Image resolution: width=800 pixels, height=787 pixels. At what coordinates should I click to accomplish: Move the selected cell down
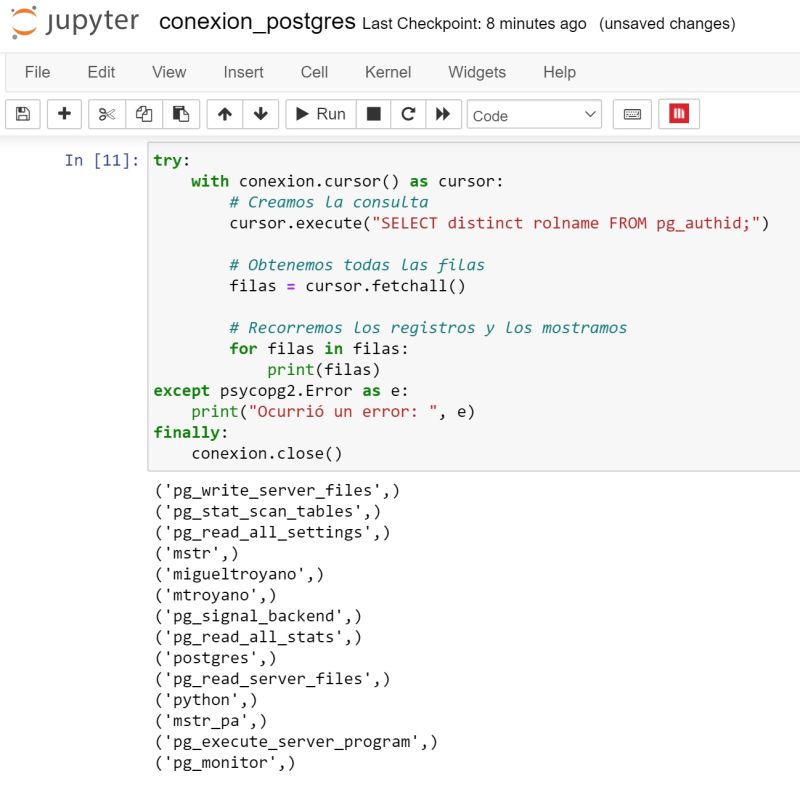pyautogui.click(x=261, y=113)
